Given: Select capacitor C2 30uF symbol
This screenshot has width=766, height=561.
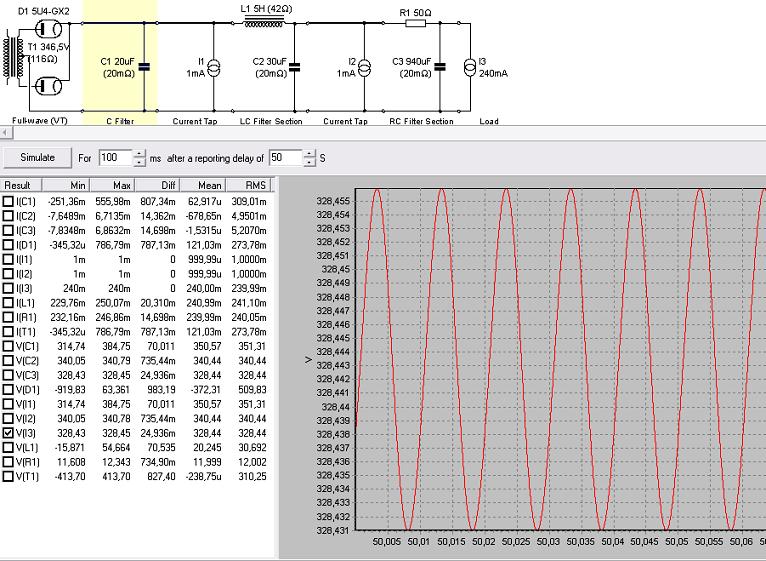Looking at the screenshot, I should pos(294,67).
